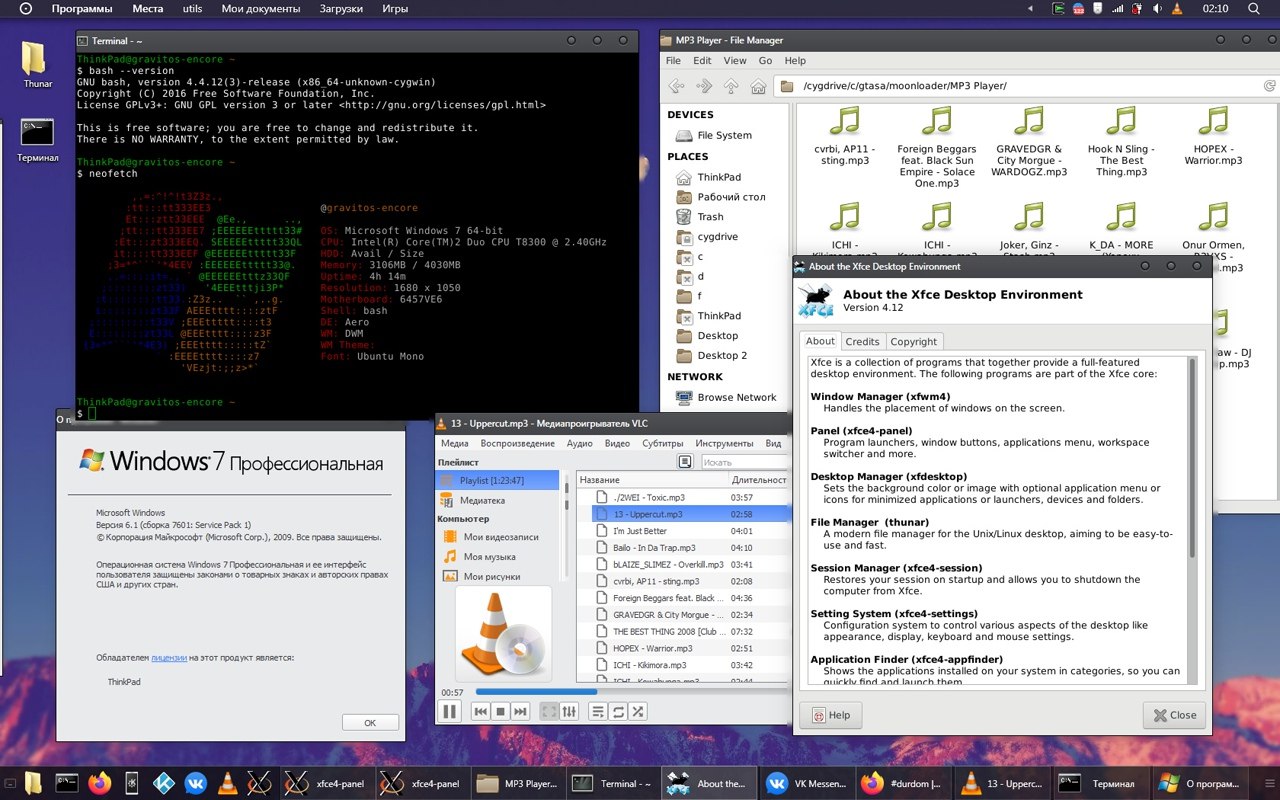This screenshot has height=800, width=1280.
Task: Open the Инструменты menu in VLC
Action: click(x=724, y=443)
